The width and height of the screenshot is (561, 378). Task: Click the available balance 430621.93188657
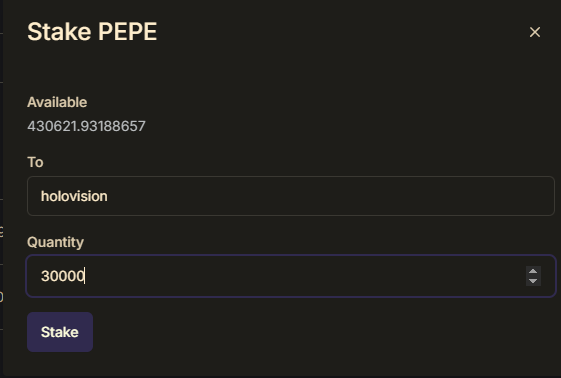86,126
